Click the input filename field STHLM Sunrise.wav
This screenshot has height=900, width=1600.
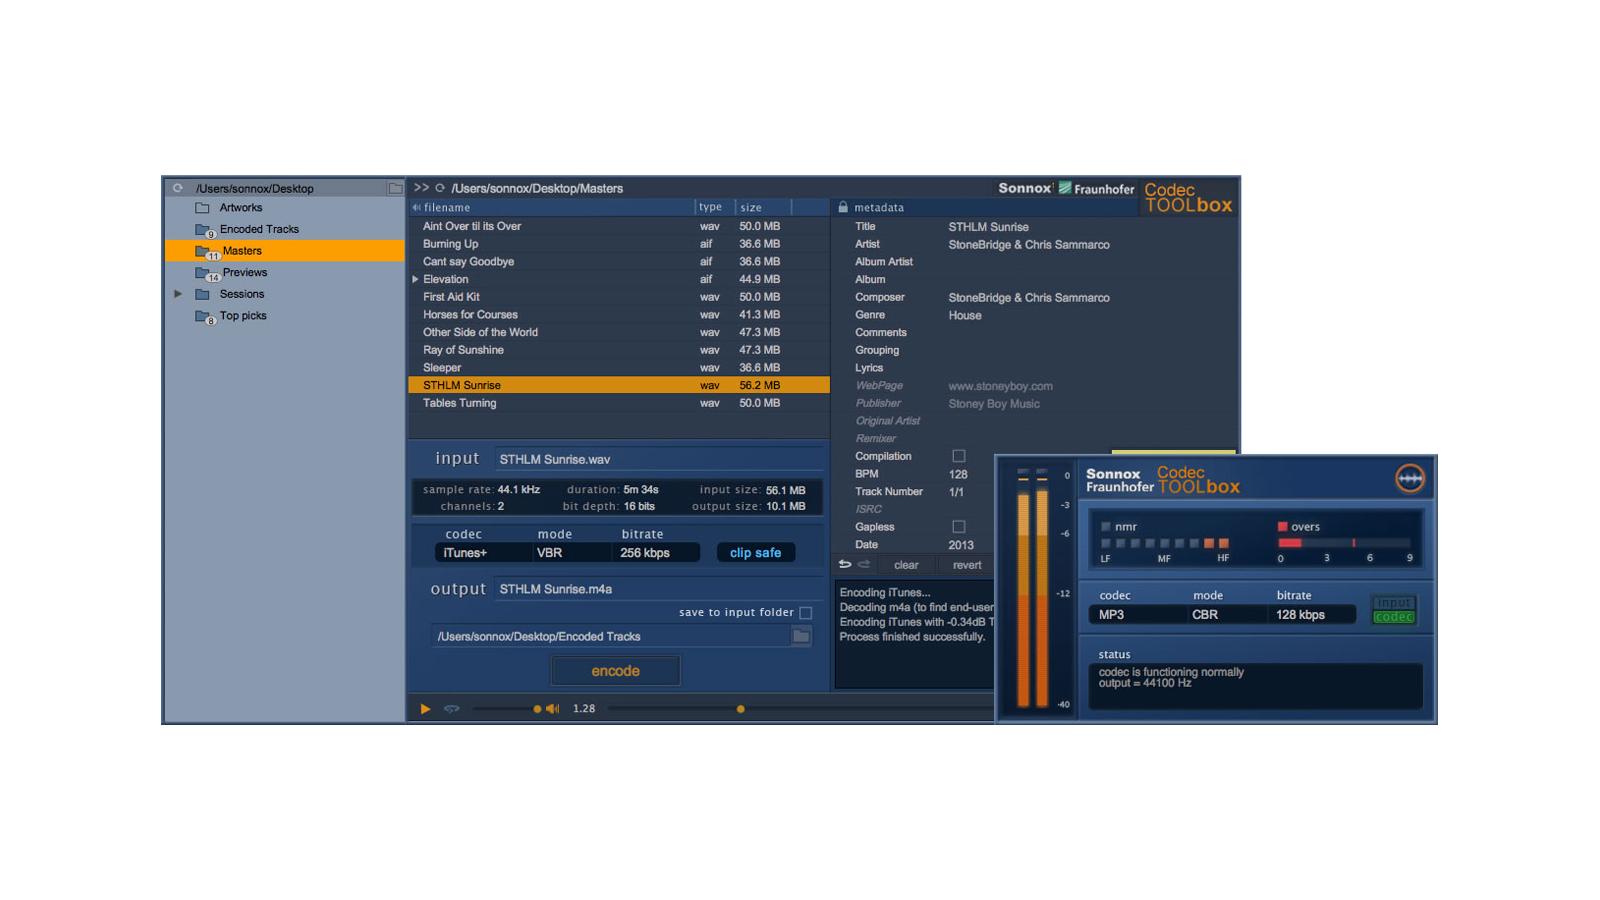click(x=660, y=460)
